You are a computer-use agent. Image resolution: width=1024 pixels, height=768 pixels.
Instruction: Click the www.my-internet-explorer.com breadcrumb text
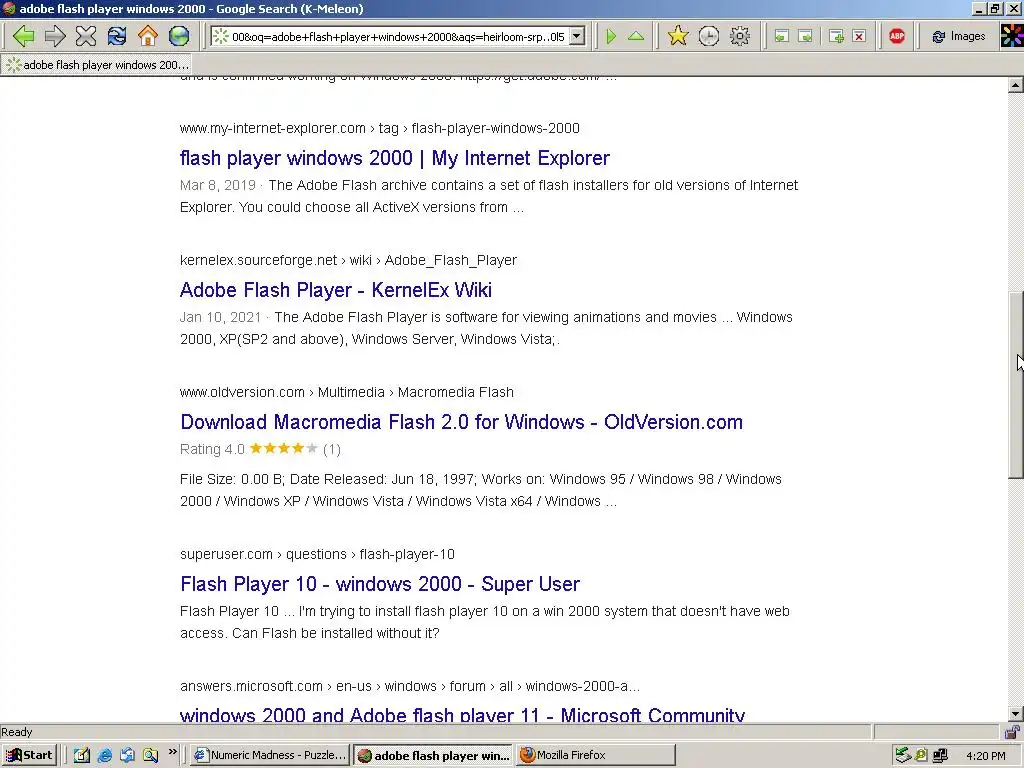click(x=272, y=128)
